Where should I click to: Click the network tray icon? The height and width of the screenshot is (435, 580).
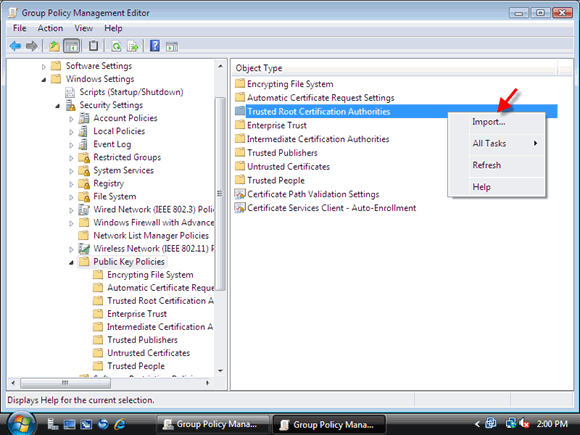click(x=511, y=423)
